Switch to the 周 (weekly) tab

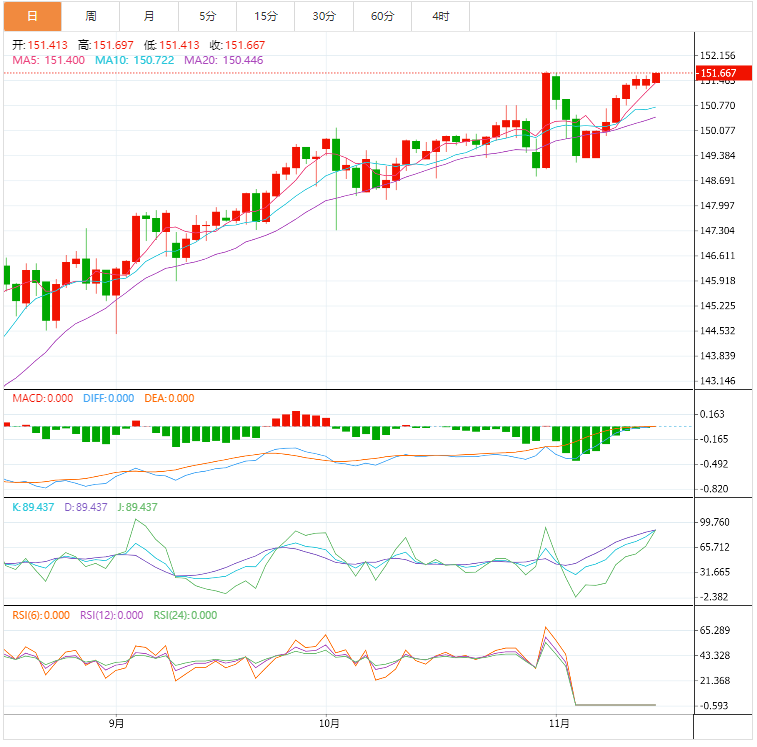91,16
